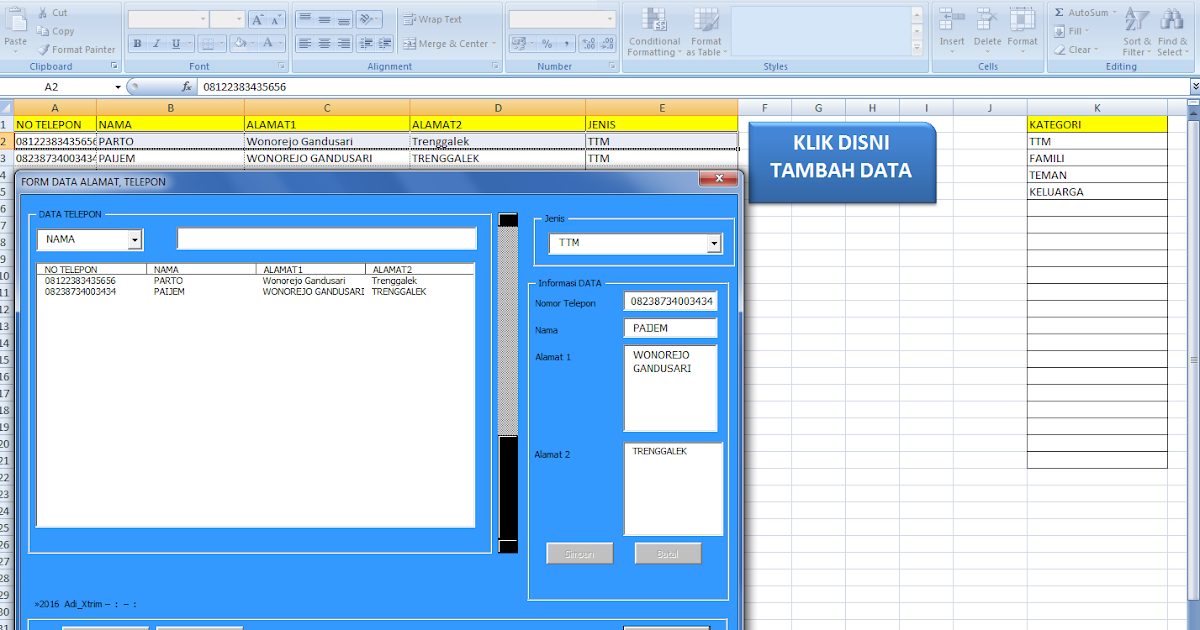The image size is (1200, 630).
Task: Click the Batal button in form
Action: click(668, 553)
